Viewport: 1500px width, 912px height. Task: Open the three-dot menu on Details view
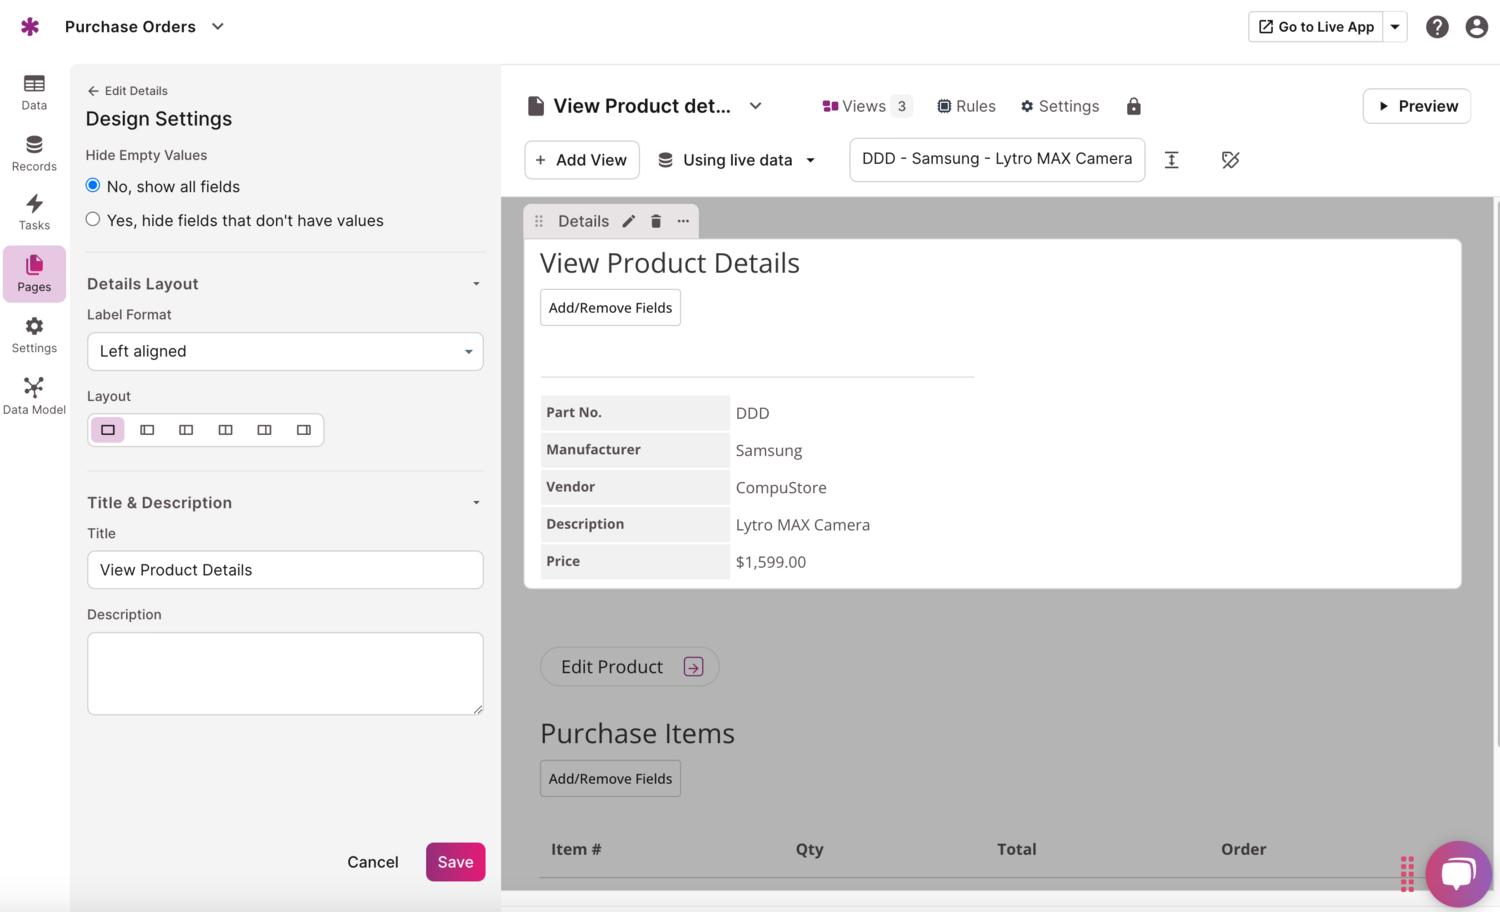pyautogui.click(x=683, y=221)
